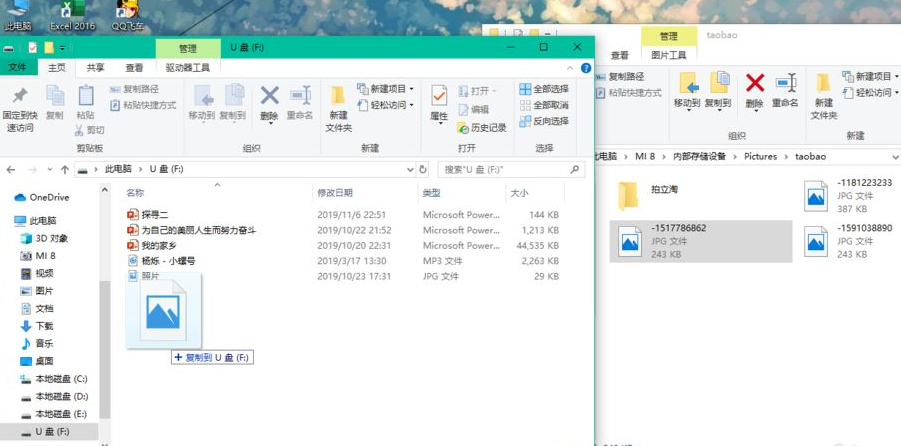Image resolution: width=901 pixels, height=446 pixels.
Task: Click the refresh button beside address bar
Action: (424, 170)
